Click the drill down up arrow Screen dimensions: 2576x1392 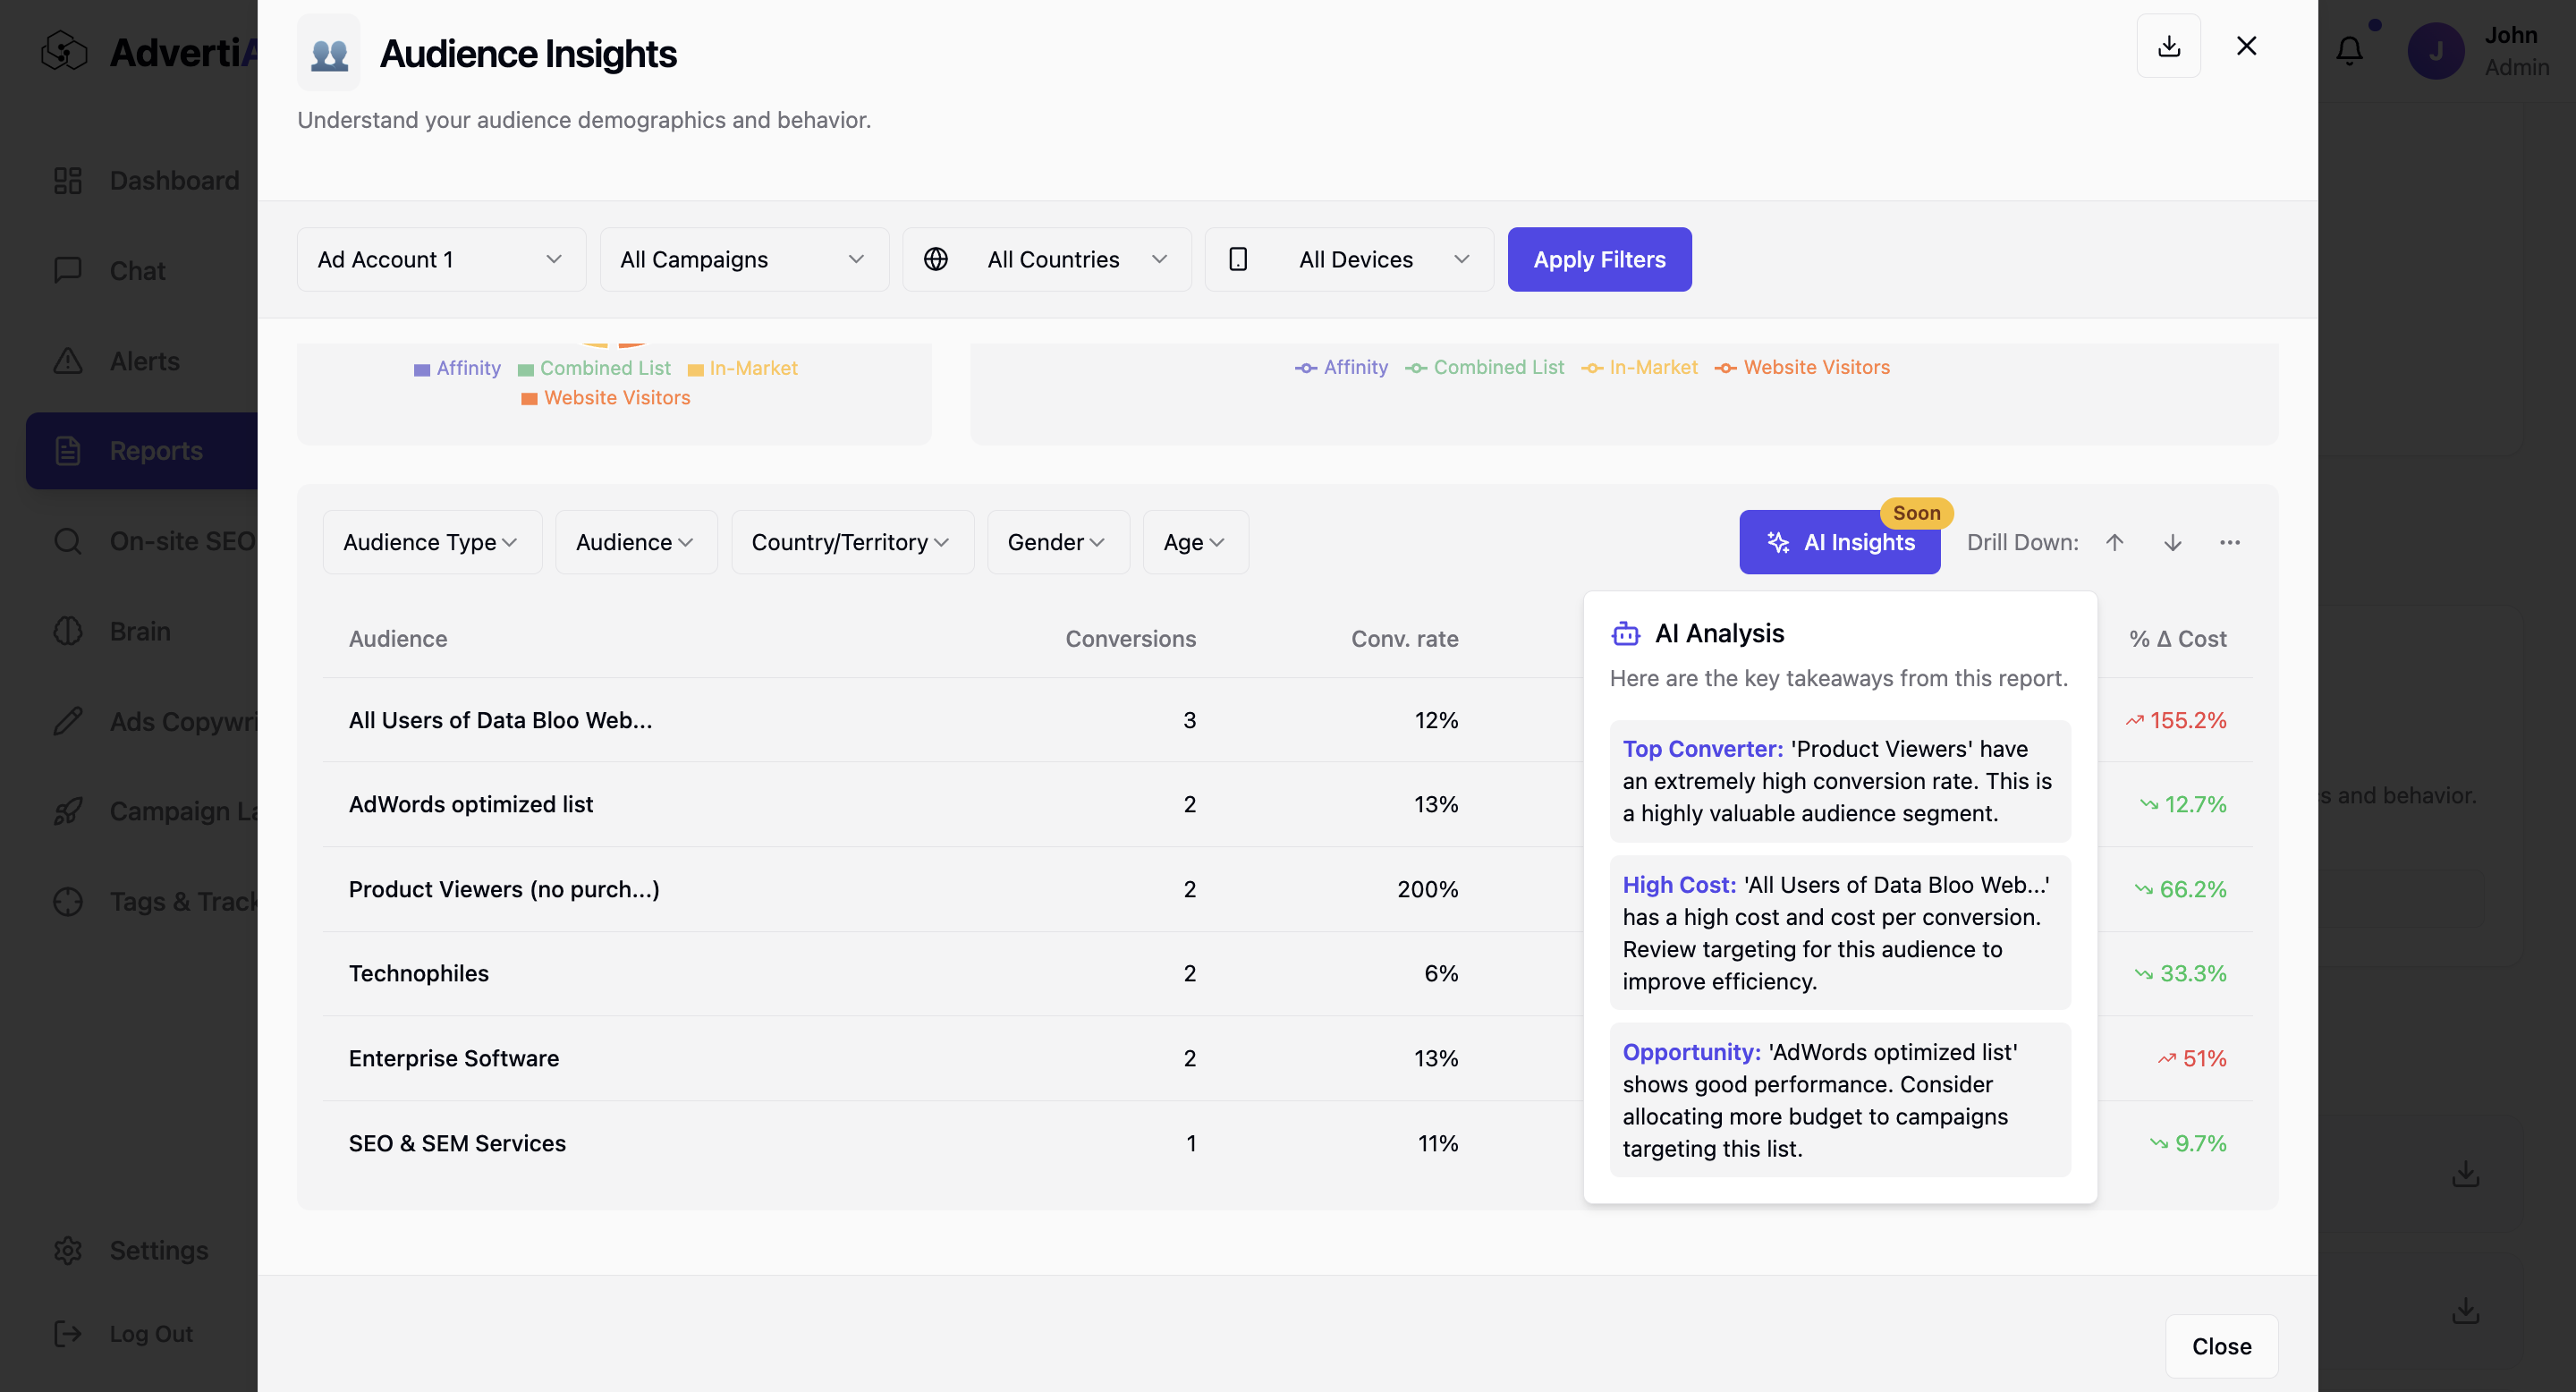coord(2114,542)
